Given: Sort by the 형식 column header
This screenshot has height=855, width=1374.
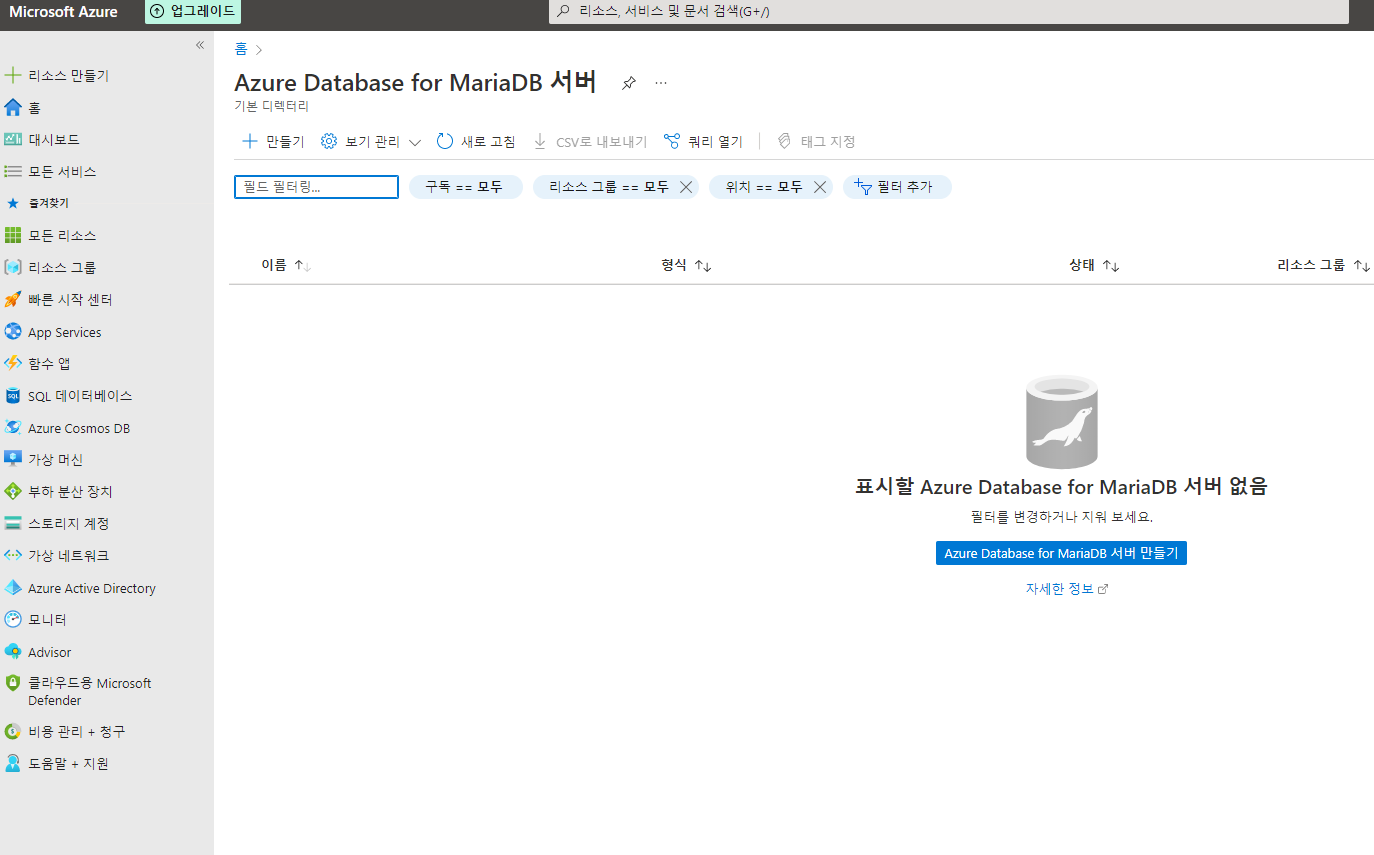Looking at the screenshot, I should coord(686,265).
